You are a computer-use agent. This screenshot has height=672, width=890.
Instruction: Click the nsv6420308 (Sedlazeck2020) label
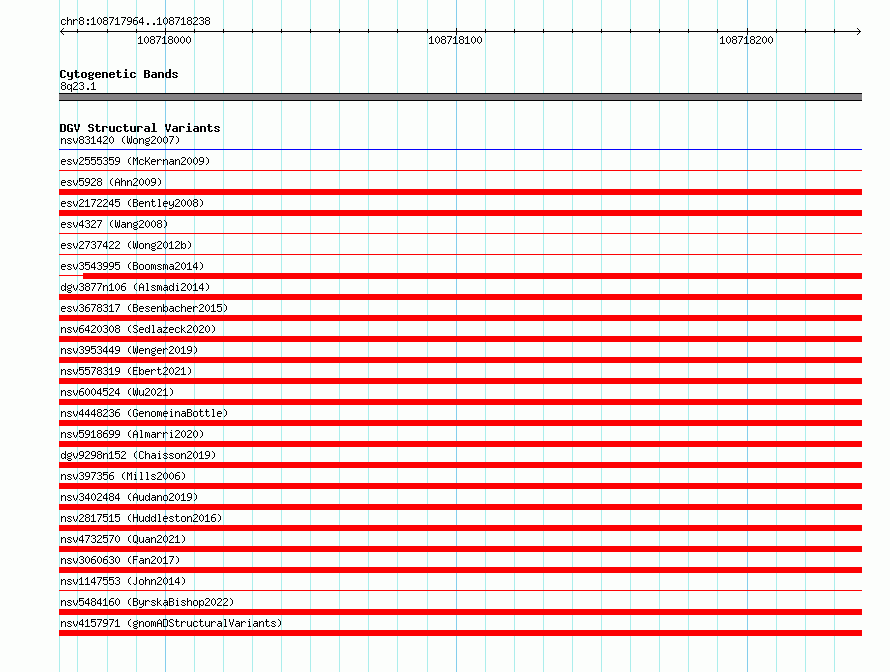[138, 329]
